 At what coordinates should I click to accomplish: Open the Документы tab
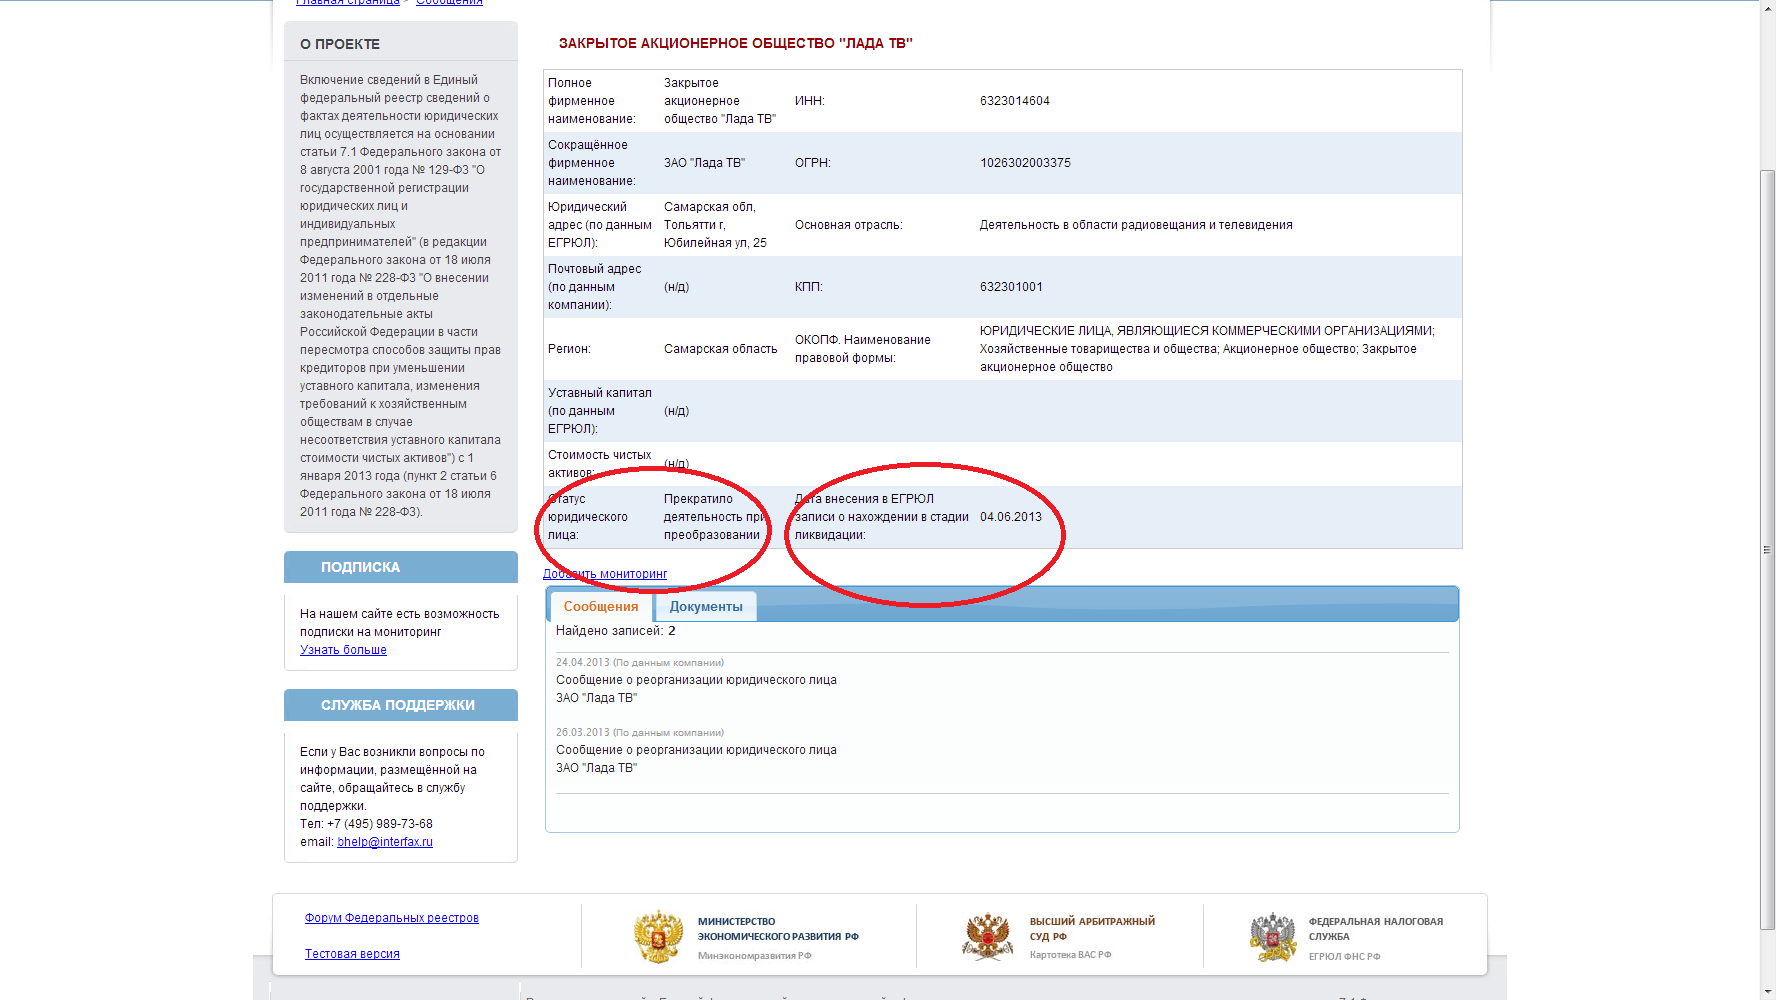(x=706, y=606)
